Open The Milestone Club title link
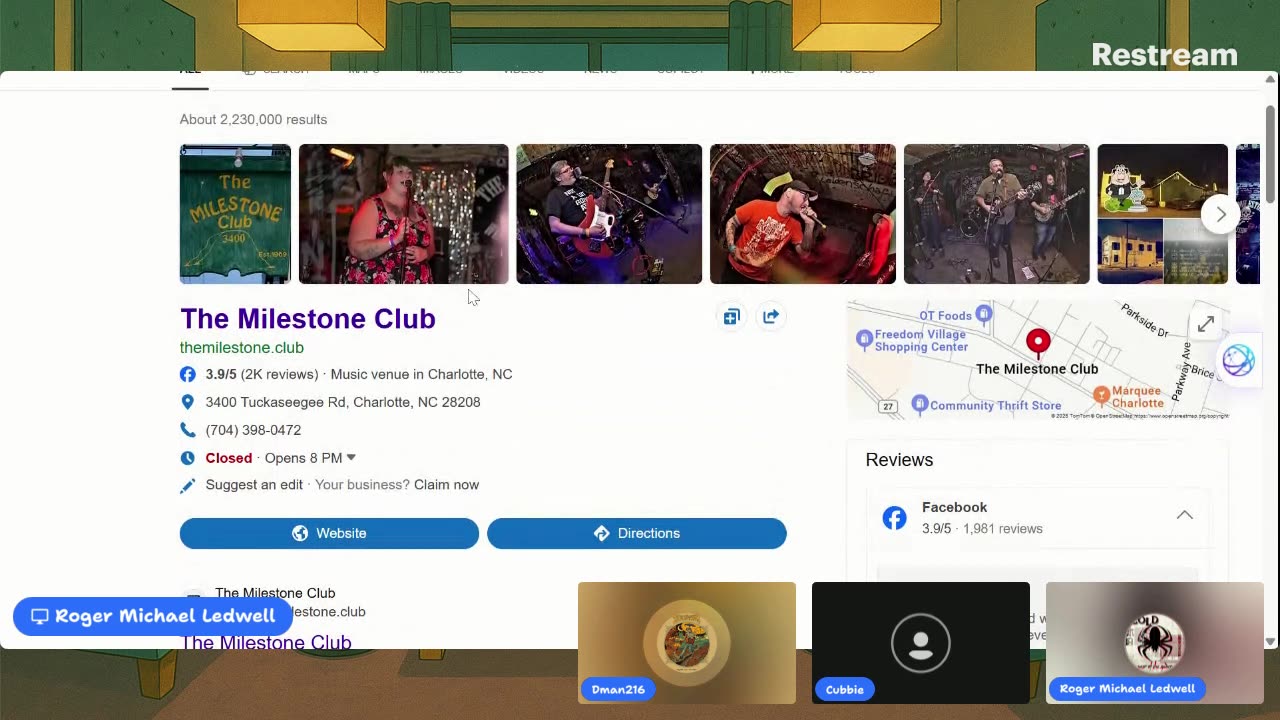1280x720 pixels. click(307, 318)
